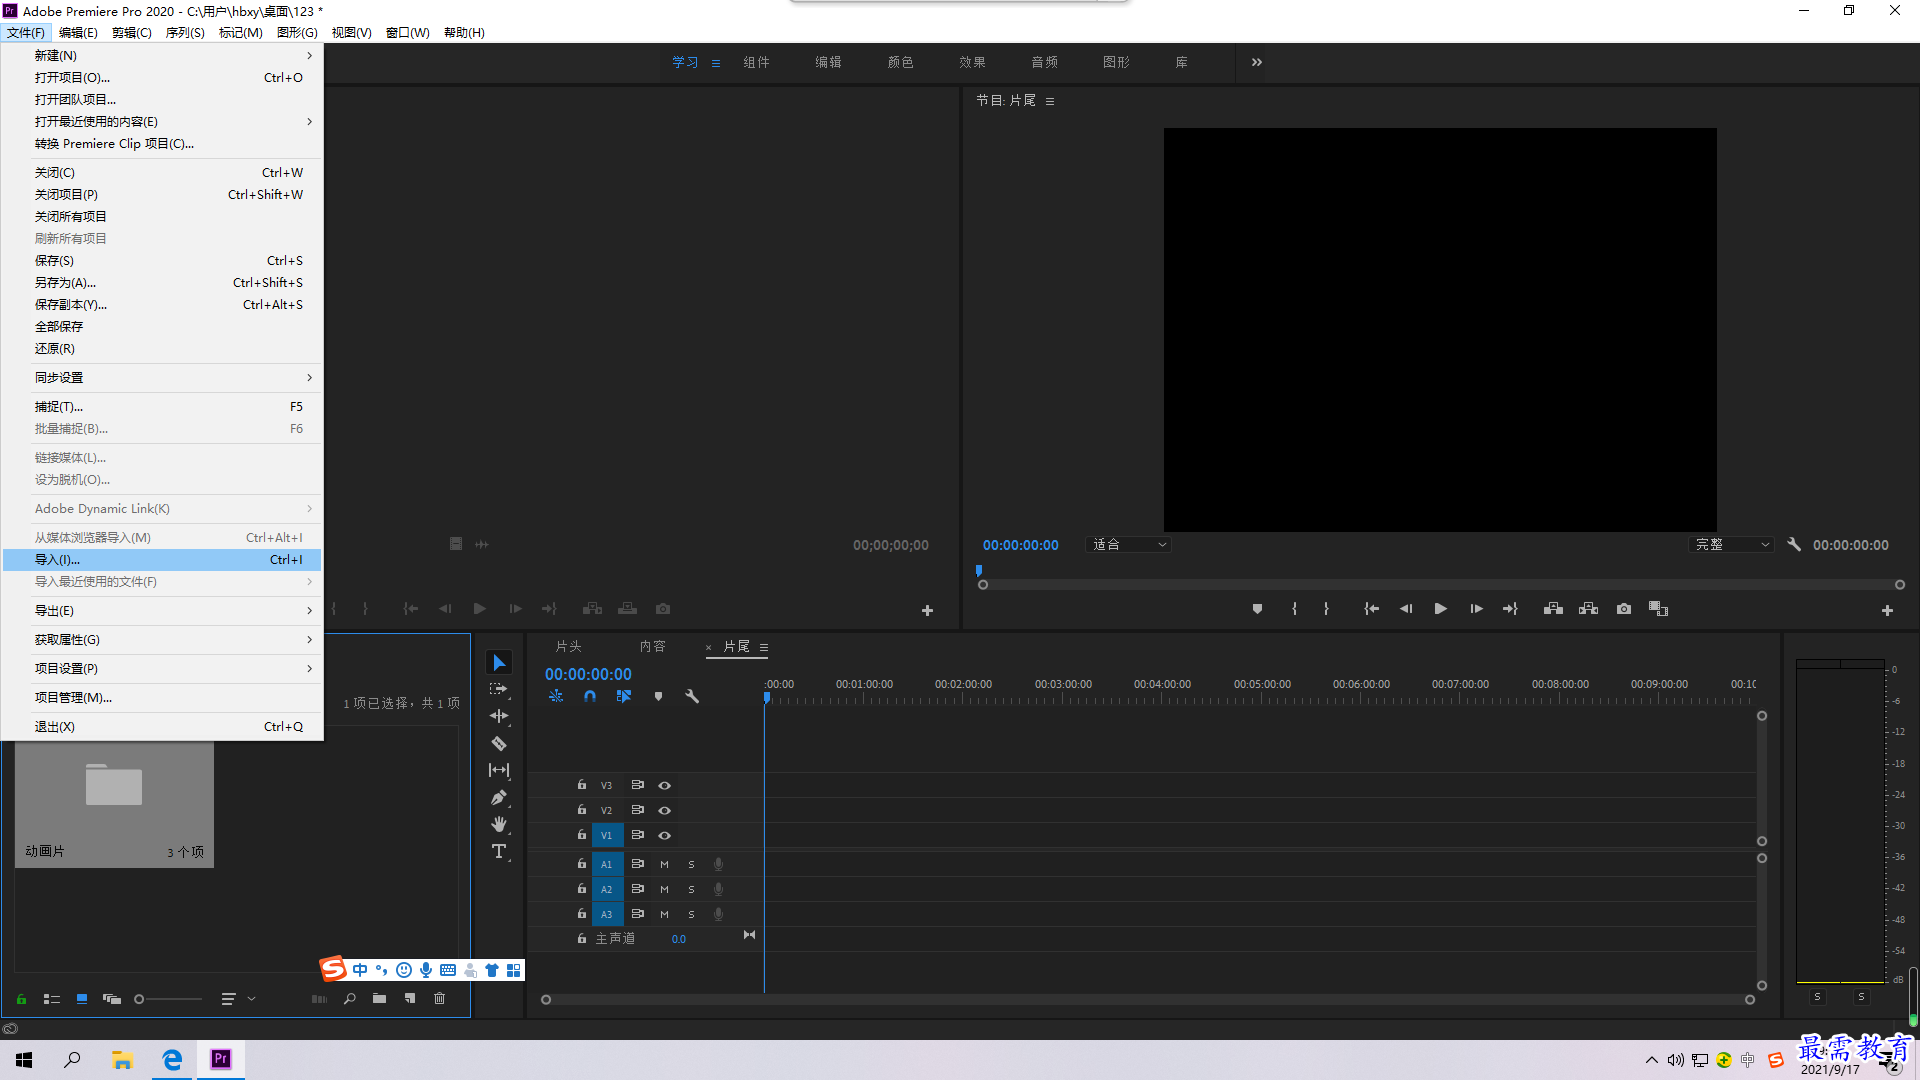This screenshot has height=1080, width=1920.
Task: Select the Ripple Edit tool
Action: (x=499, y=716)
